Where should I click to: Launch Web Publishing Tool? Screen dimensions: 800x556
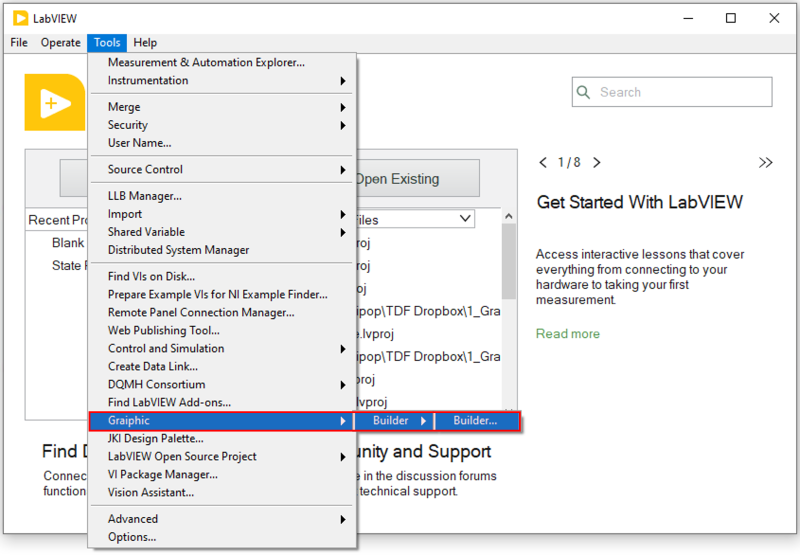pos(221,331)
